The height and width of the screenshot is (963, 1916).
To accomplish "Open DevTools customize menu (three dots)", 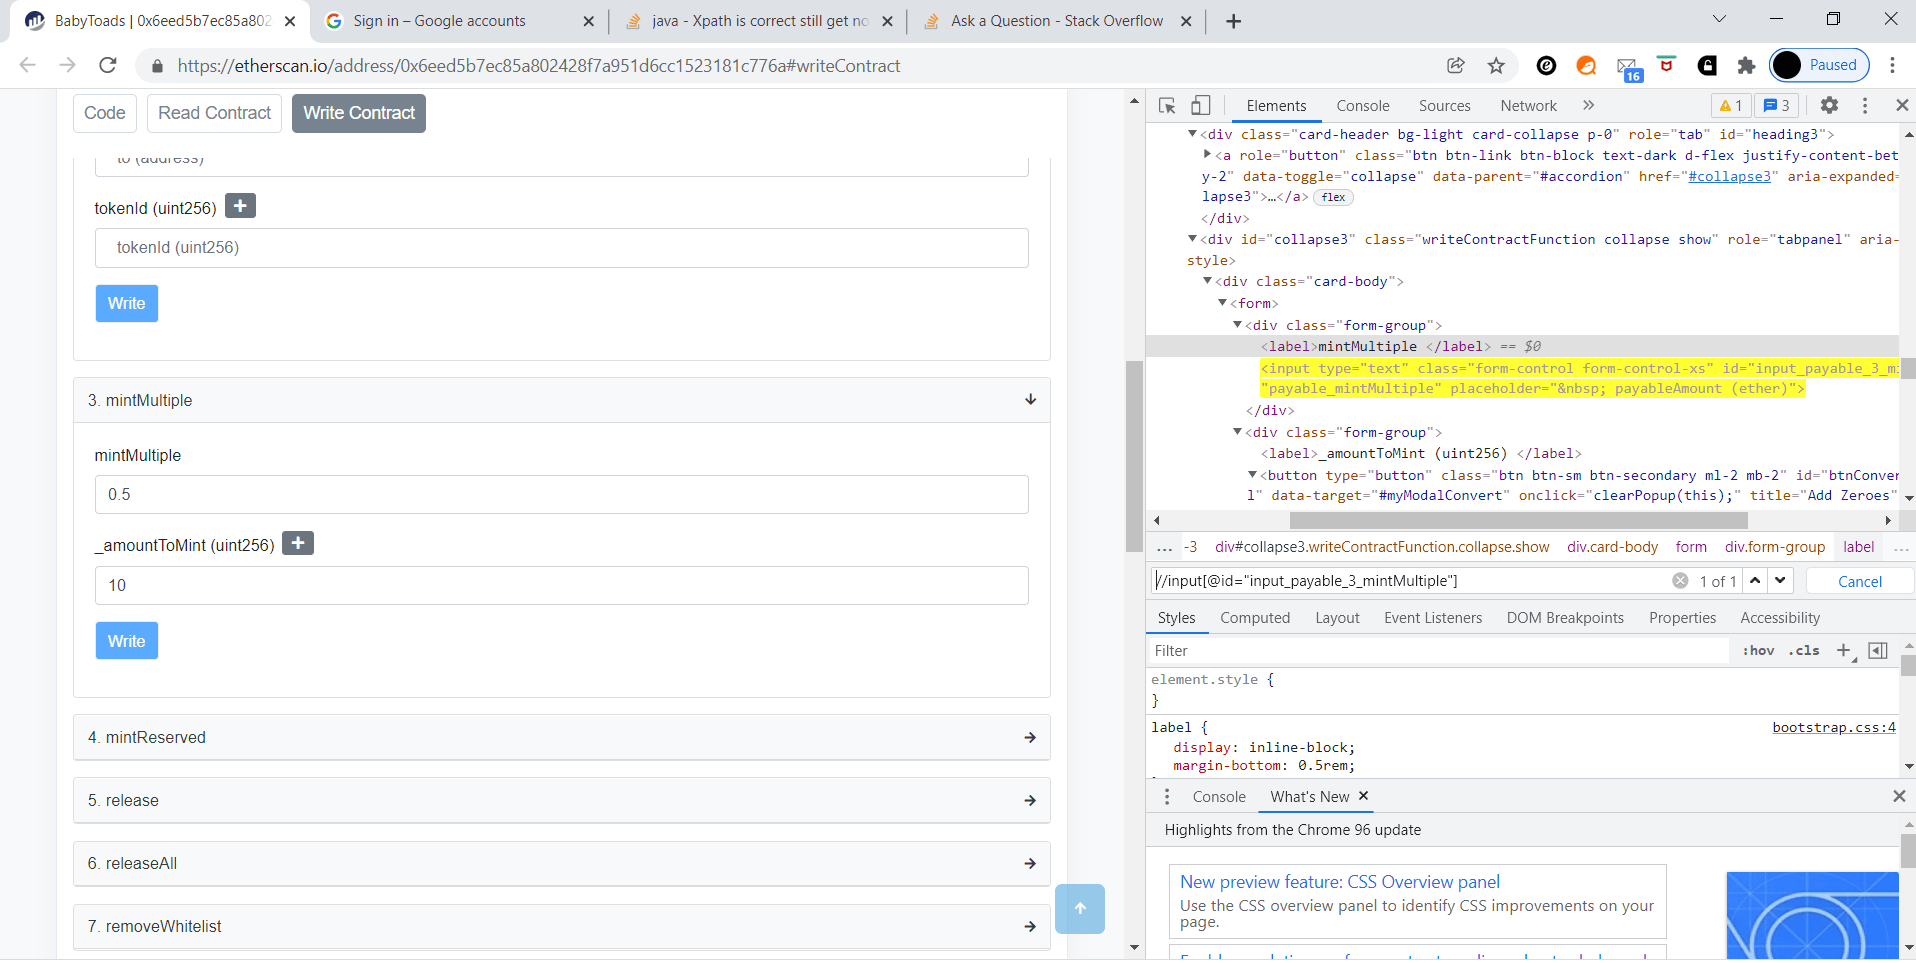I will (1865, 105).
